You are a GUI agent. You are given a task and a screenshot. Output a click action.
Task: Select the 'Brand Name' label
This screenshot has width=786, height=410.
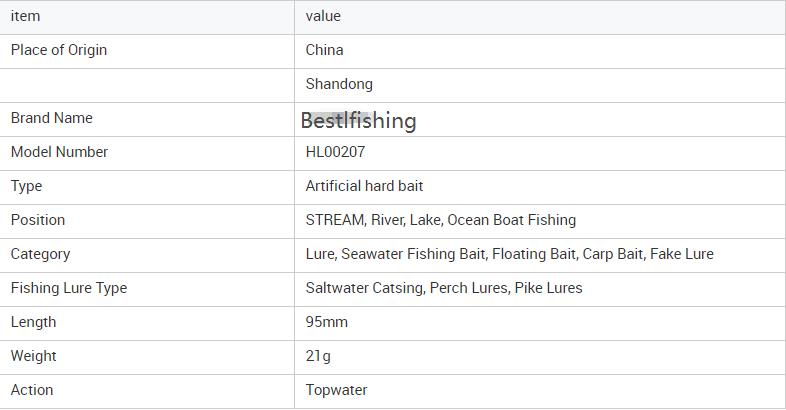click(x=51, y=118)
